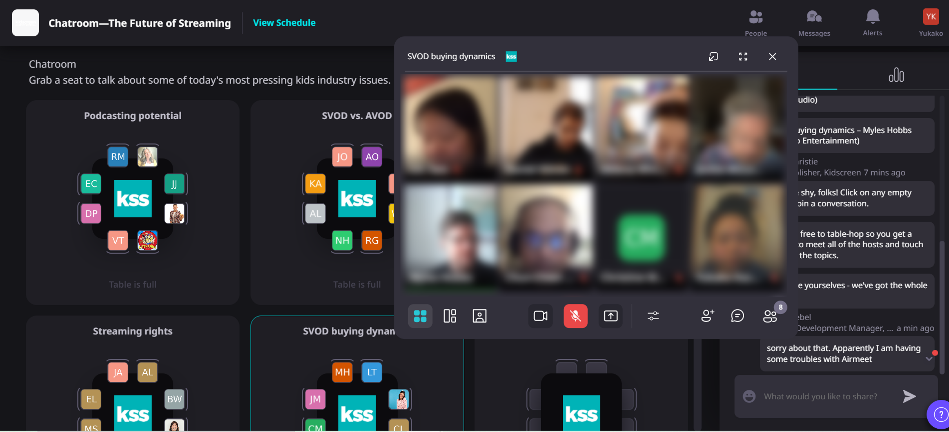This screenshot has width=949, height=432.
Task: Select KA seat at SVOD vs. AVOD table
Action: point(315,183)
